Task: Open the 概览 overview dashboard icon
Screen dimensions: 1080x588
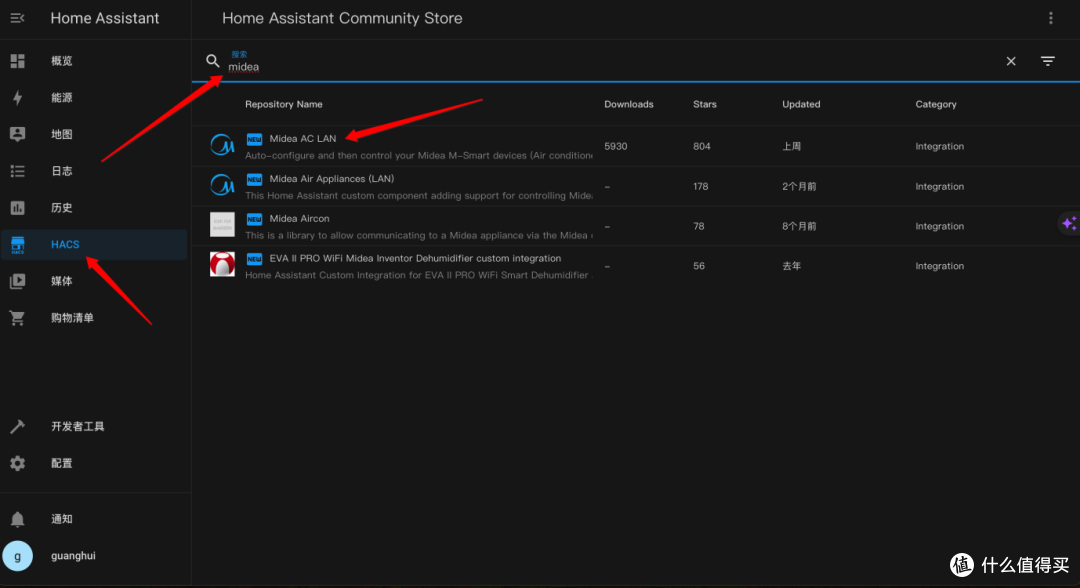Action: coord(17,61)
